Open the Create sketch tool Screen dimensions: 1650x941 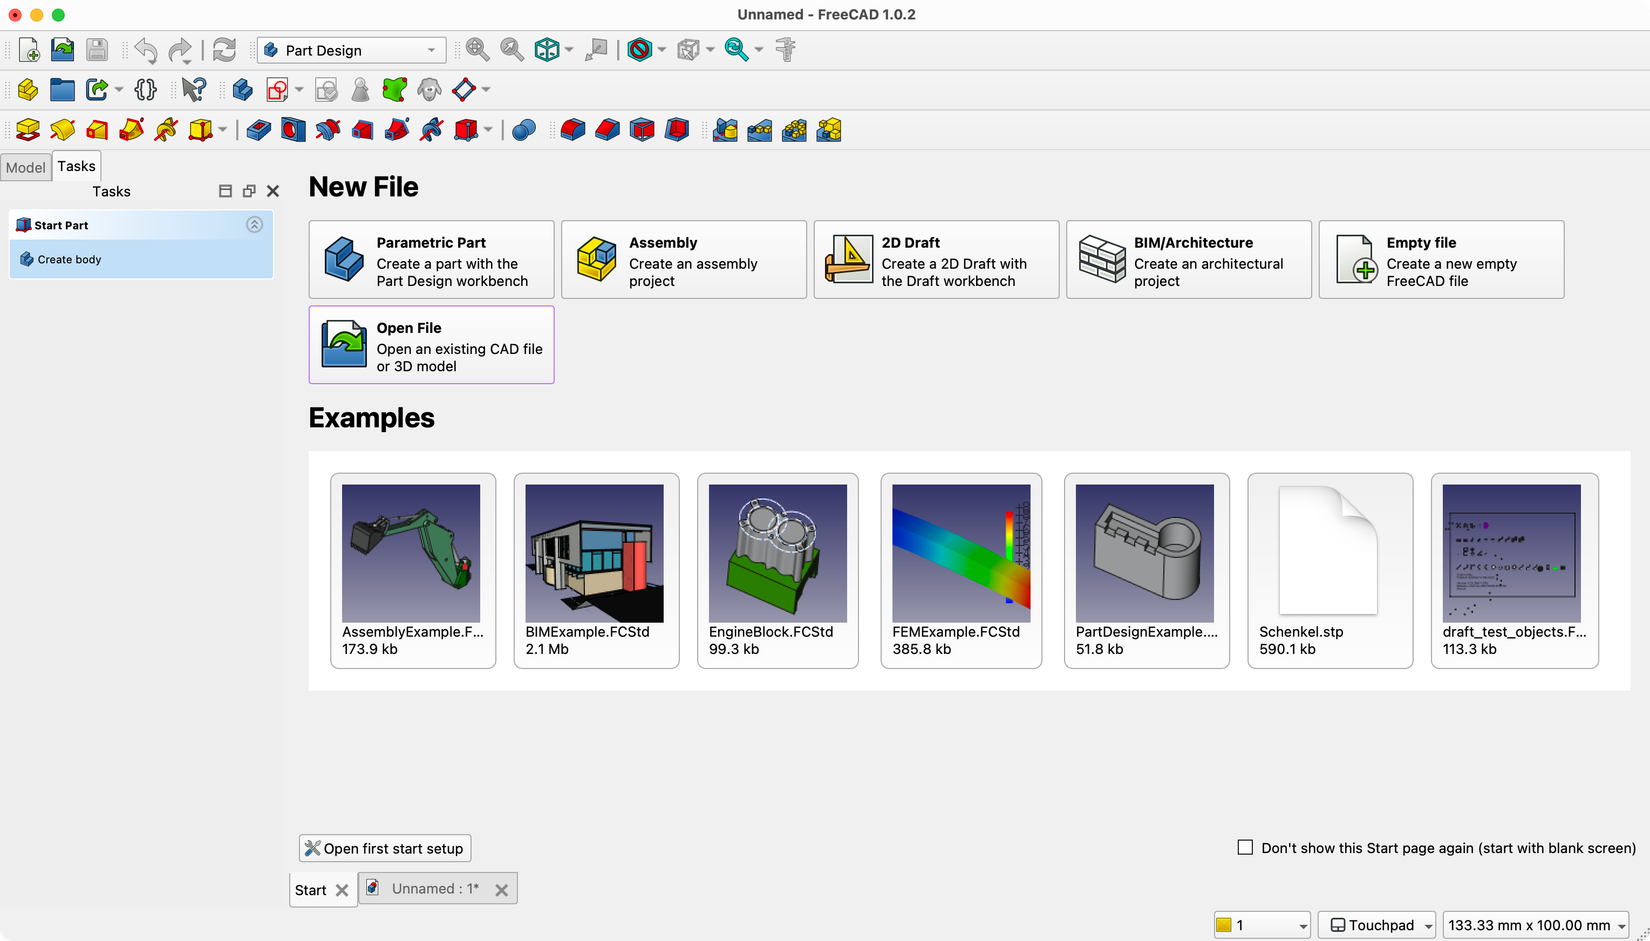coord(278,89)
